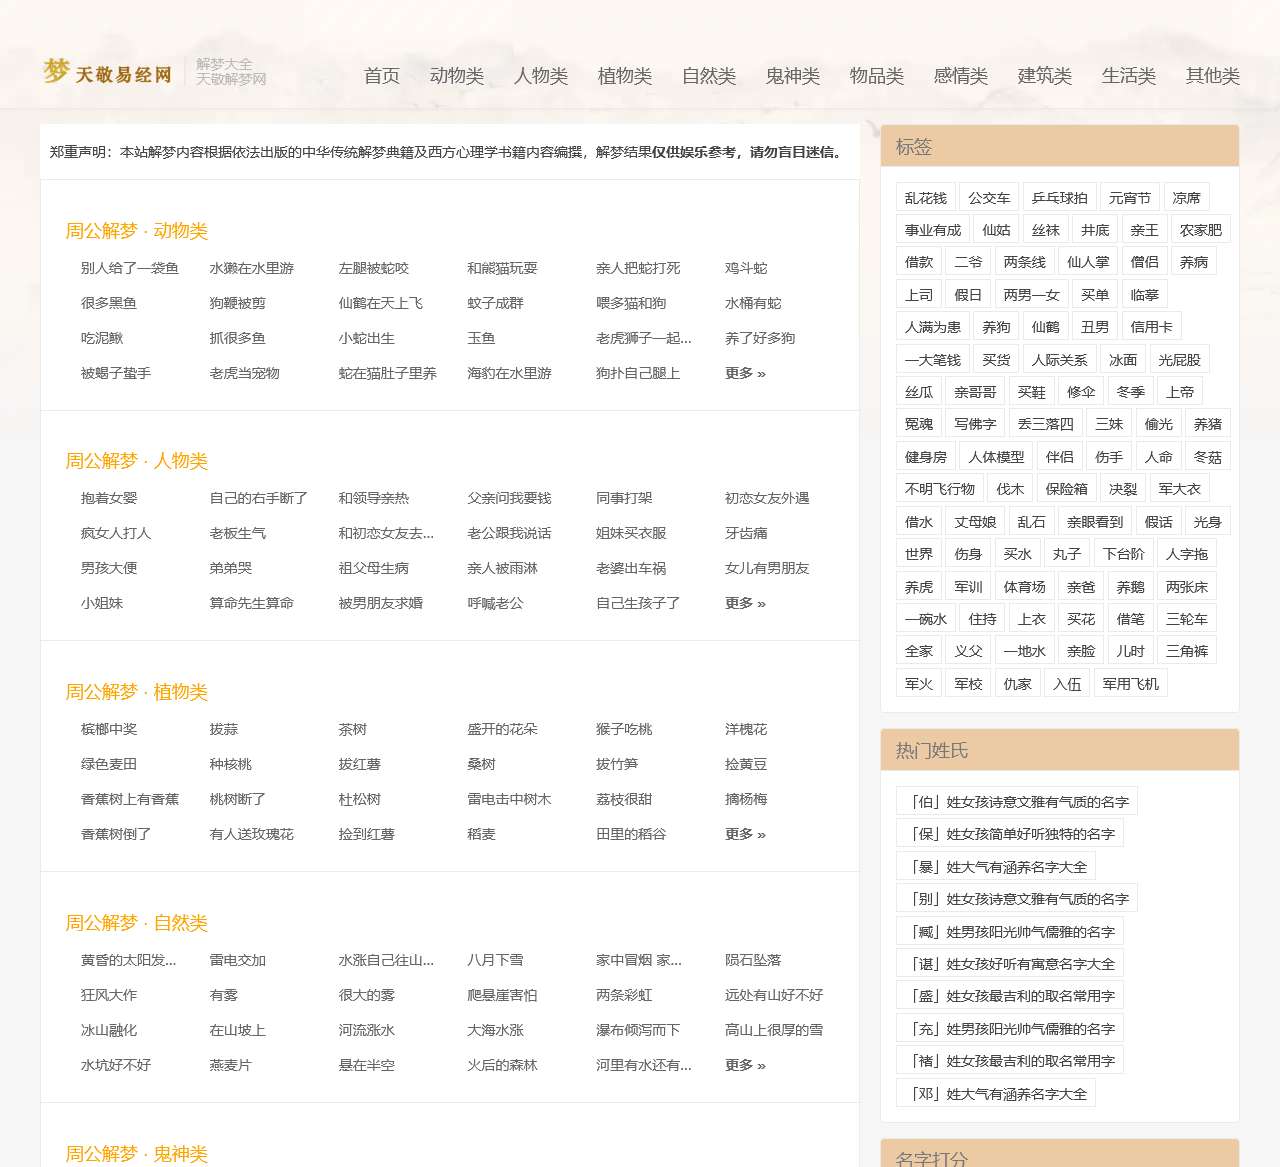Screen dimensions: 1280x1167
Task: Expand 更多 in the 人物类 section
Action: tap(745, 603)
